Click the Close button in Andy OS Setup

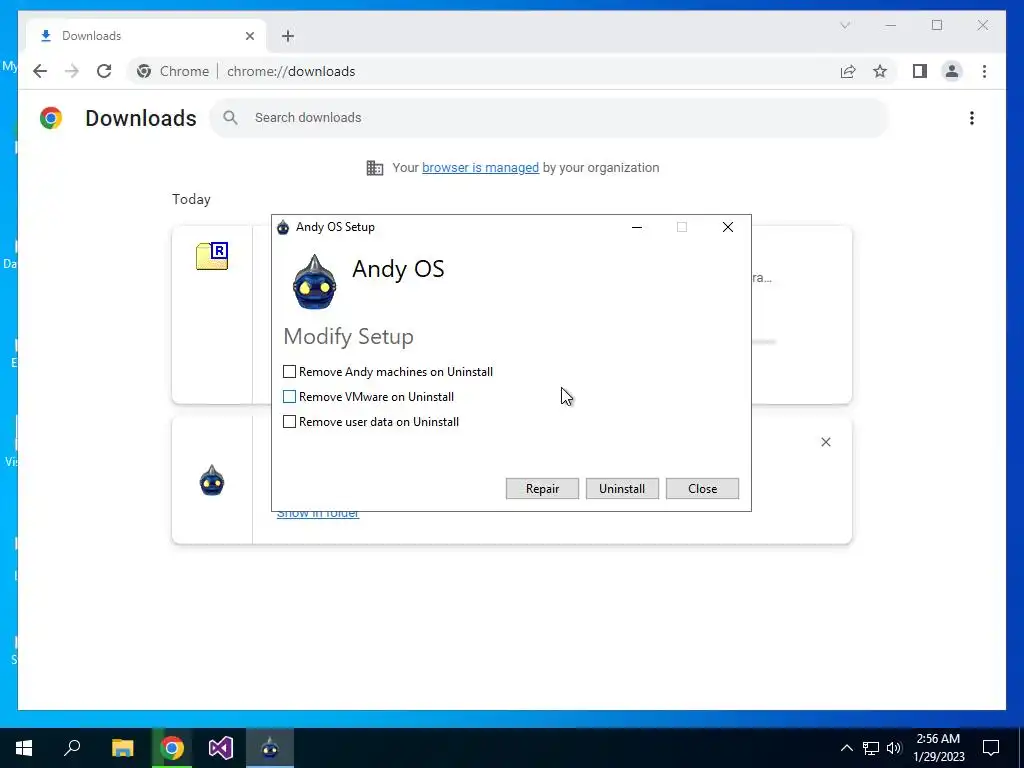tap(702, 488)
